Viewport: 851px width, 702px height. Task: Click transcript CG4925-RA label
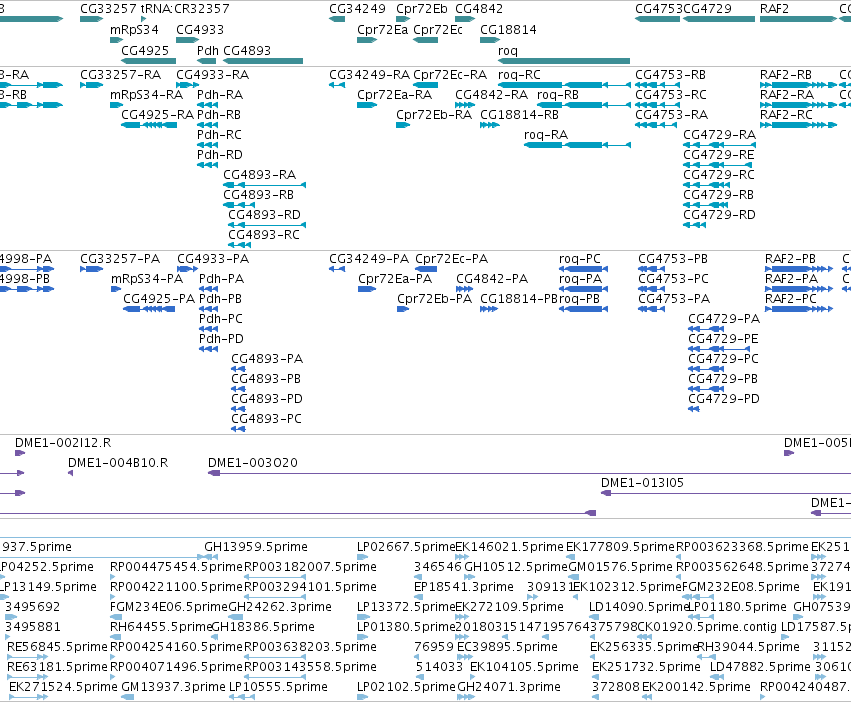tap(157, 115)
